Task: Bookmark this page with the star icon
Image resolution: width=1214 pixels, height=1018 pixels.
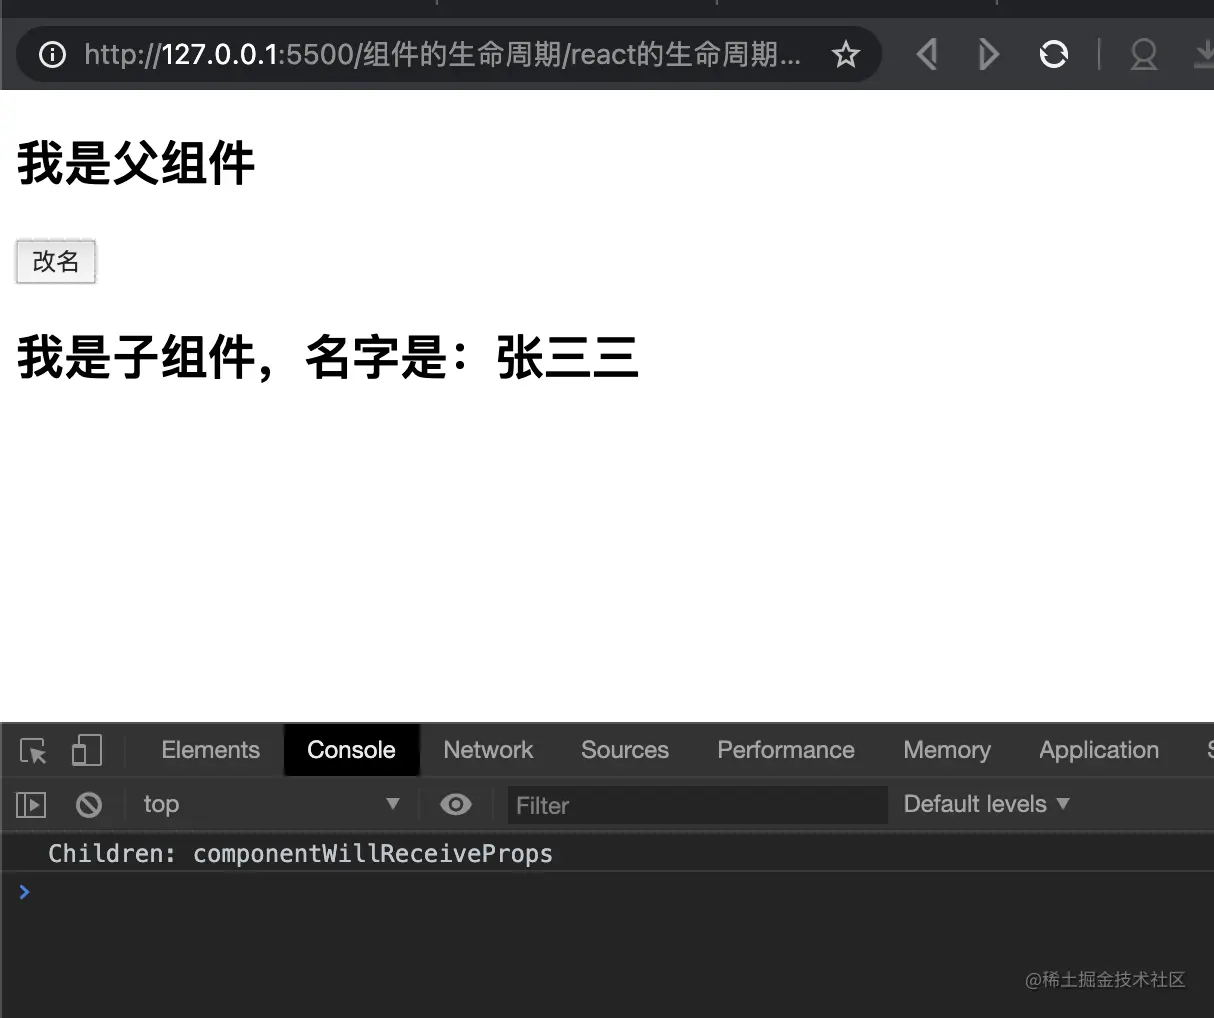Action: tap(846, 54)
